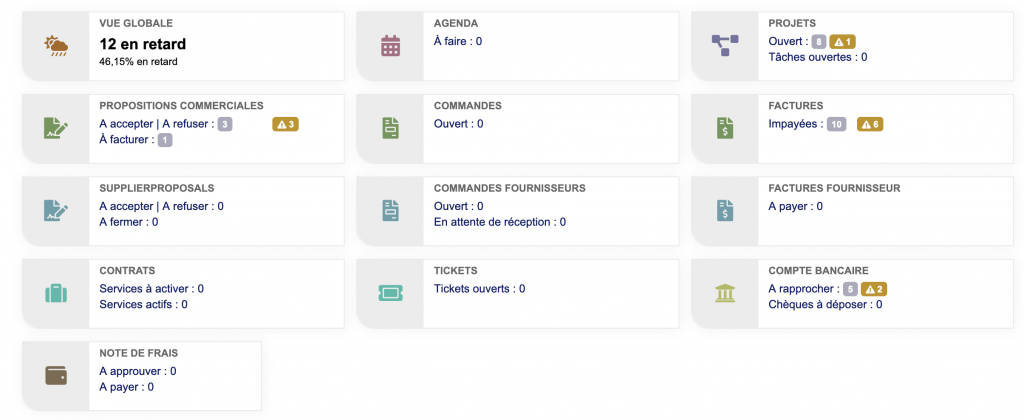Click the Commandes Fournisseurs document icon
Image resolution: width=1024 pixels, height=420 pixels.
tap(391, 210)
